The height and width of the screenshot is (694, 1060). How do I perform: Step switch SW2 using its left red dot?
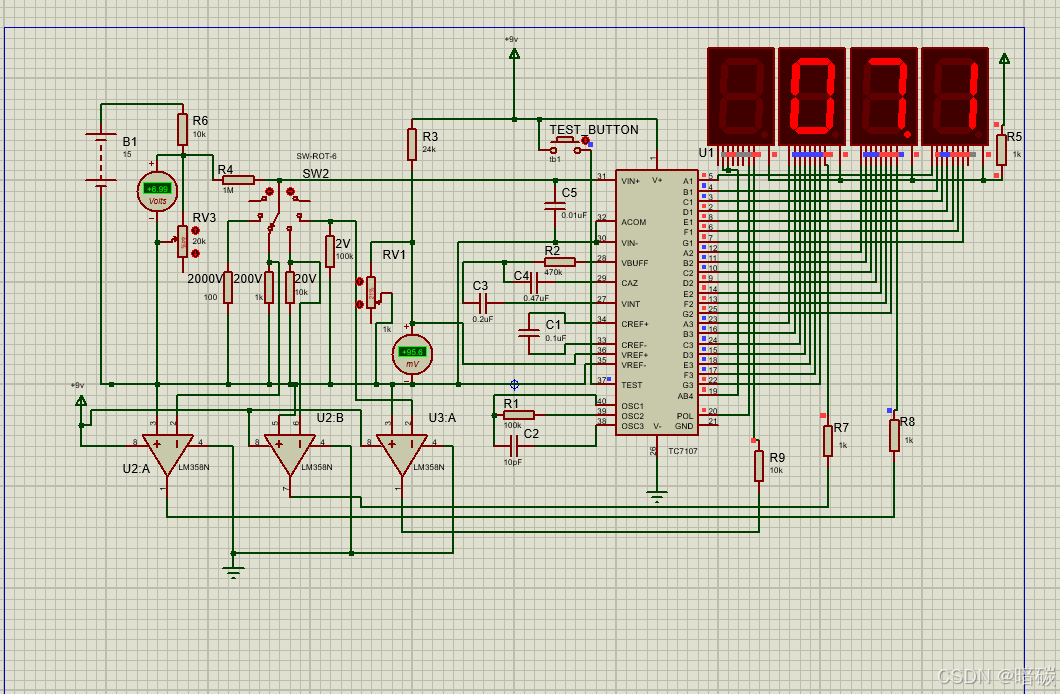(x=269, y=192)
